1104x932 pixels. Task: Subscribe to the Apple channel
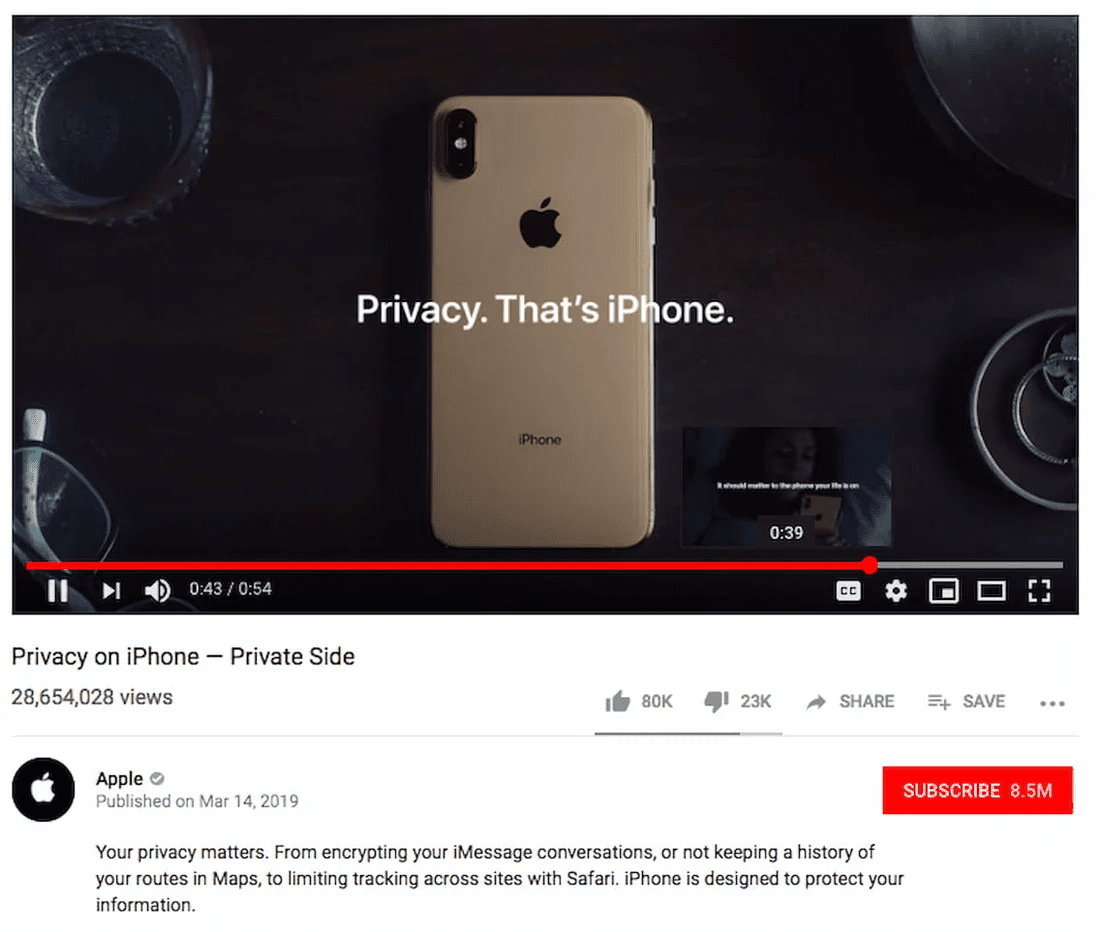click(977, 791)
